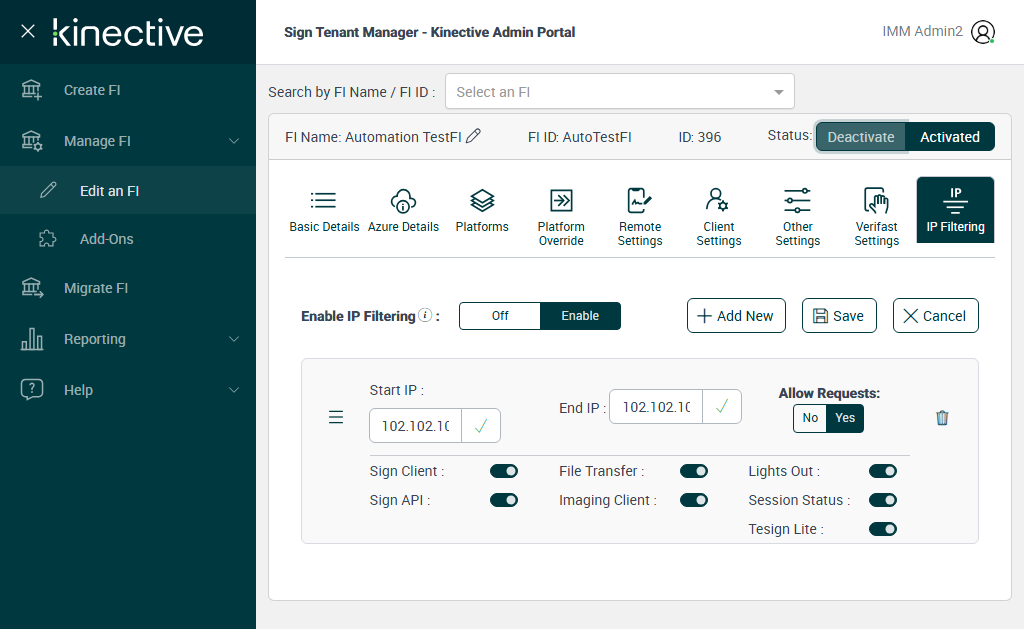Delete the IP range with trash icon
This screenshot has width=1024, height=629.
(942, 417)
